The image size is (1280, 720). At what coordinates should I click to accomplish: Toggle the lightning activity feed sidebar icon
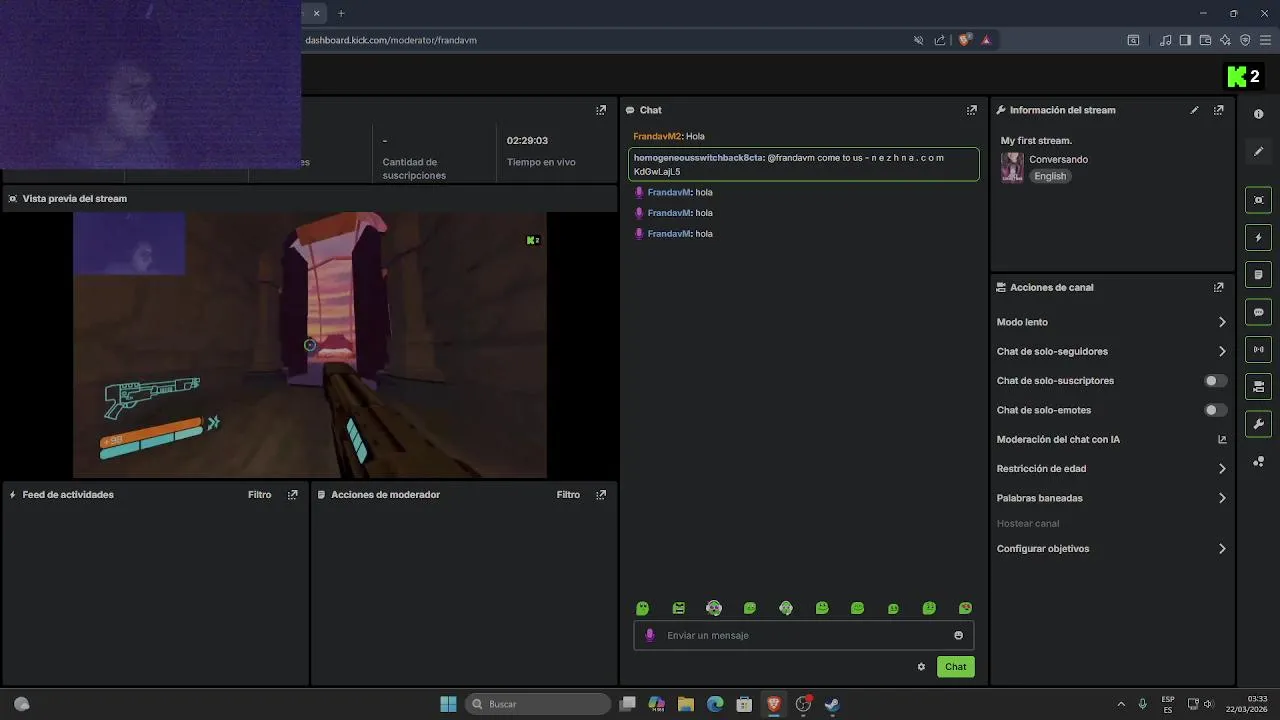pos(1258,237)
